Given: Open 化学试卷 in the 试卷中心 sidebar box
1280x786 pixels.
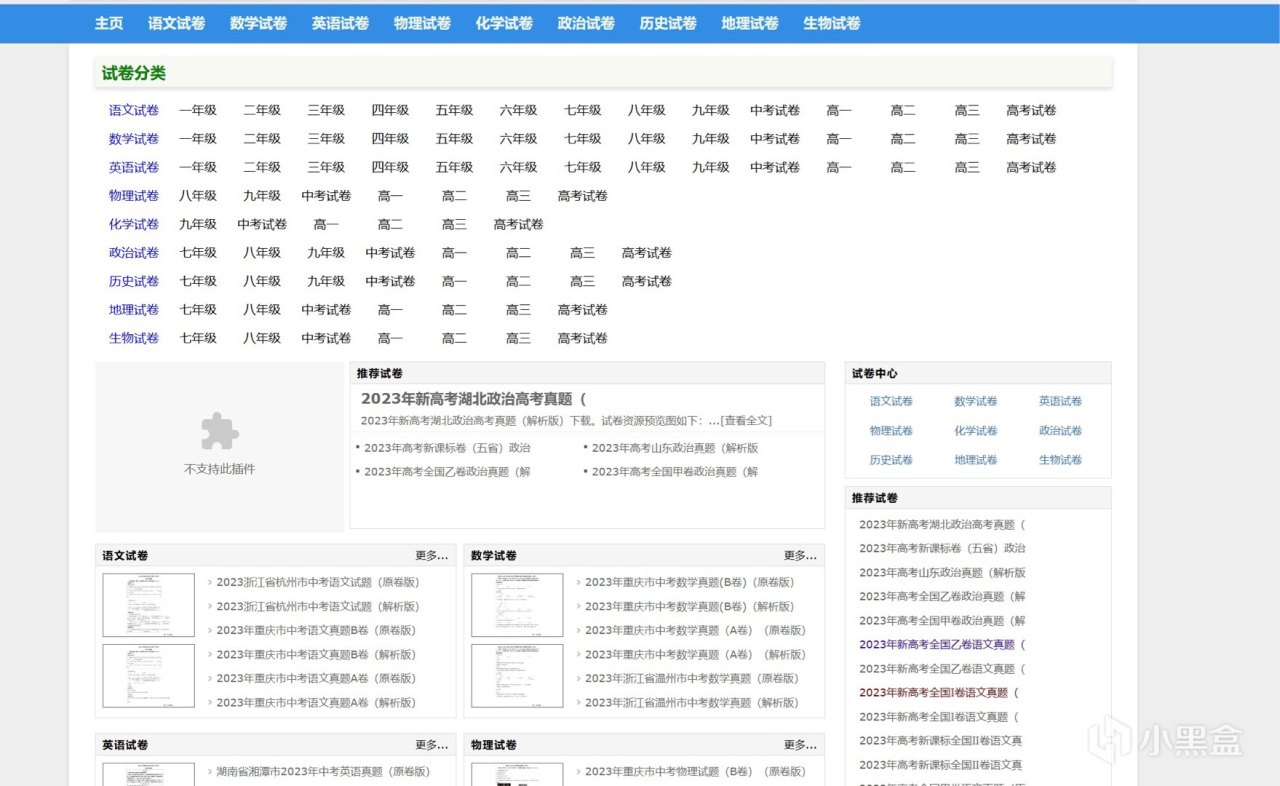Looking at the screenshot, I should (x=976, y=431).
